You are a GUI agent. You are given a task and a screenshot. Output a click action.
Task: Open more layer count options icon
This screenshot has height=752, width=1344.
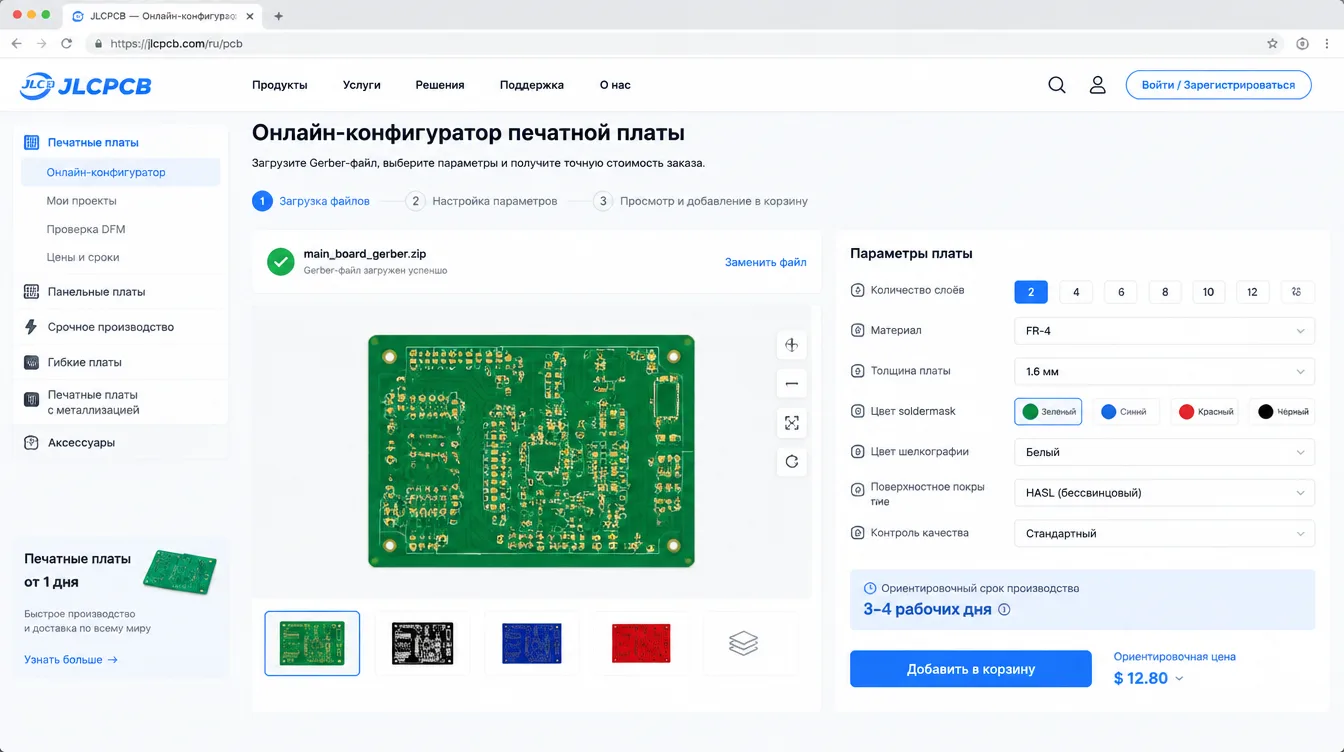pos(1297,292)
